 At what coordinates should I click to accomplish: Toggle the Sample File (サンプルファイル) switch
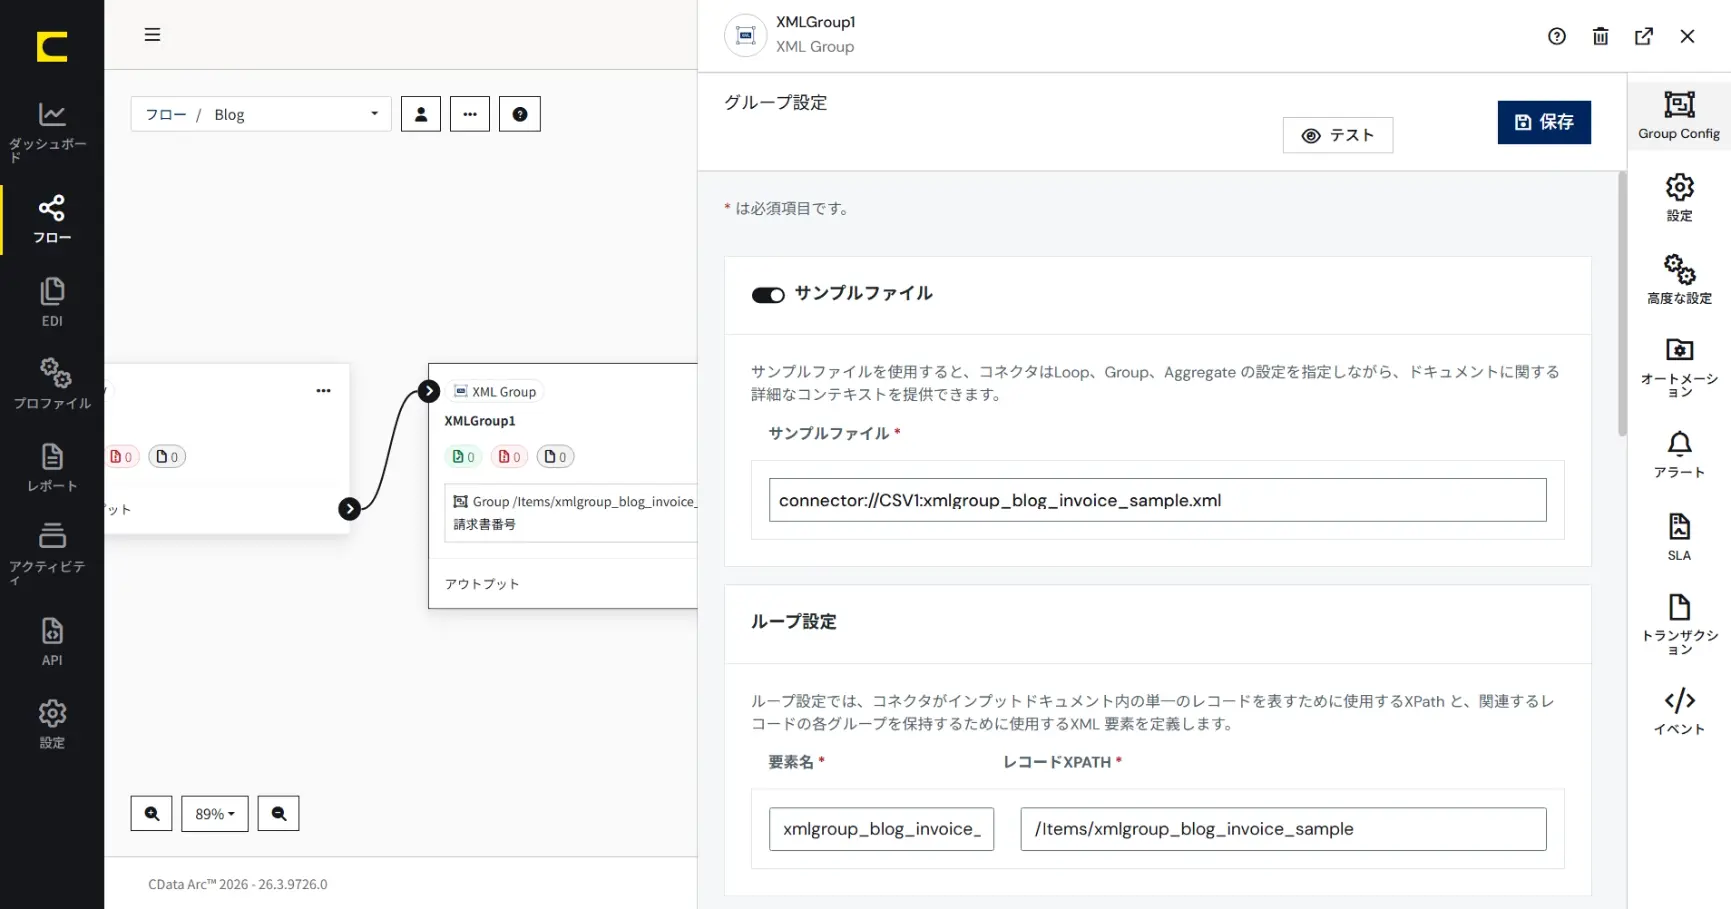click(x=768, y=295)
